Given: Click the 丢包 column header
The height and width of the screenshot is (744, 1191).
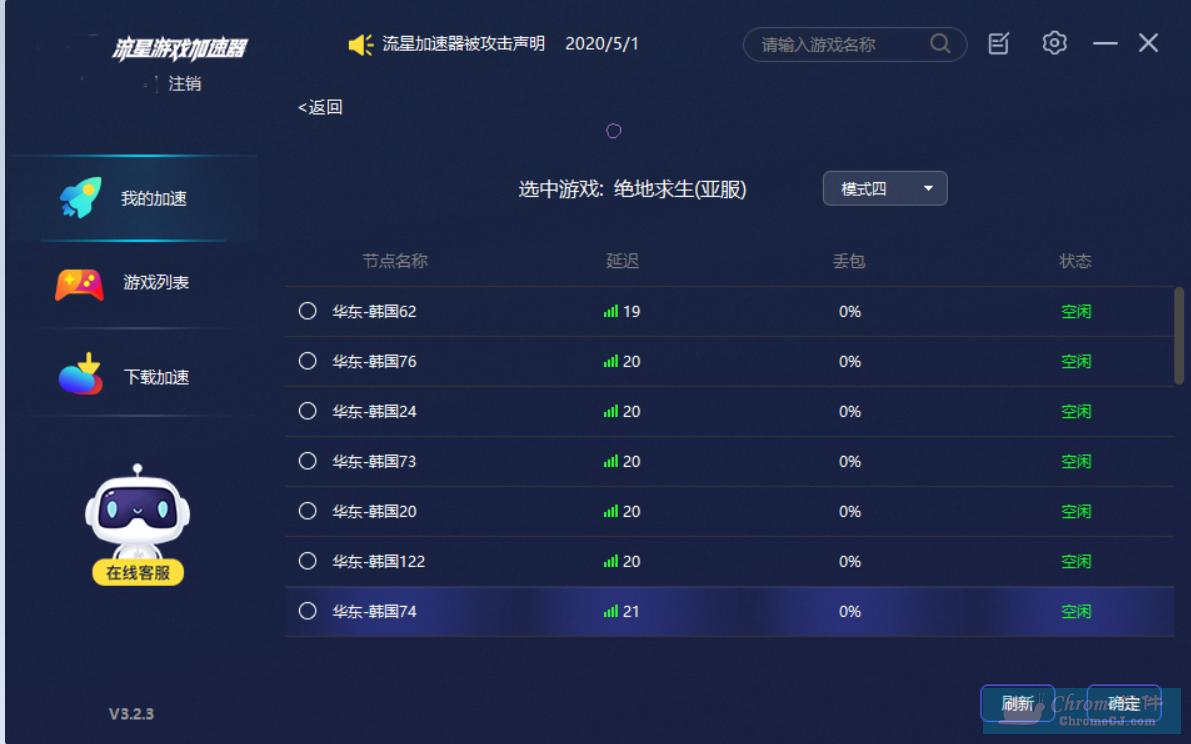Looking at the screenshot, I should (x=849, y=261).
